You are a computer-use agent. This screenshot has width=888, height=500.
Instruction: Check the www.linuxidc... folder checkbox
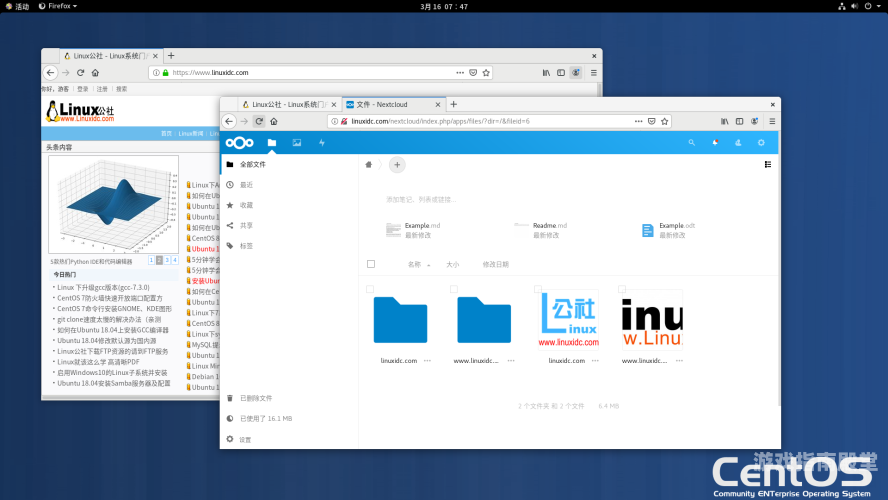coord(454,289)
